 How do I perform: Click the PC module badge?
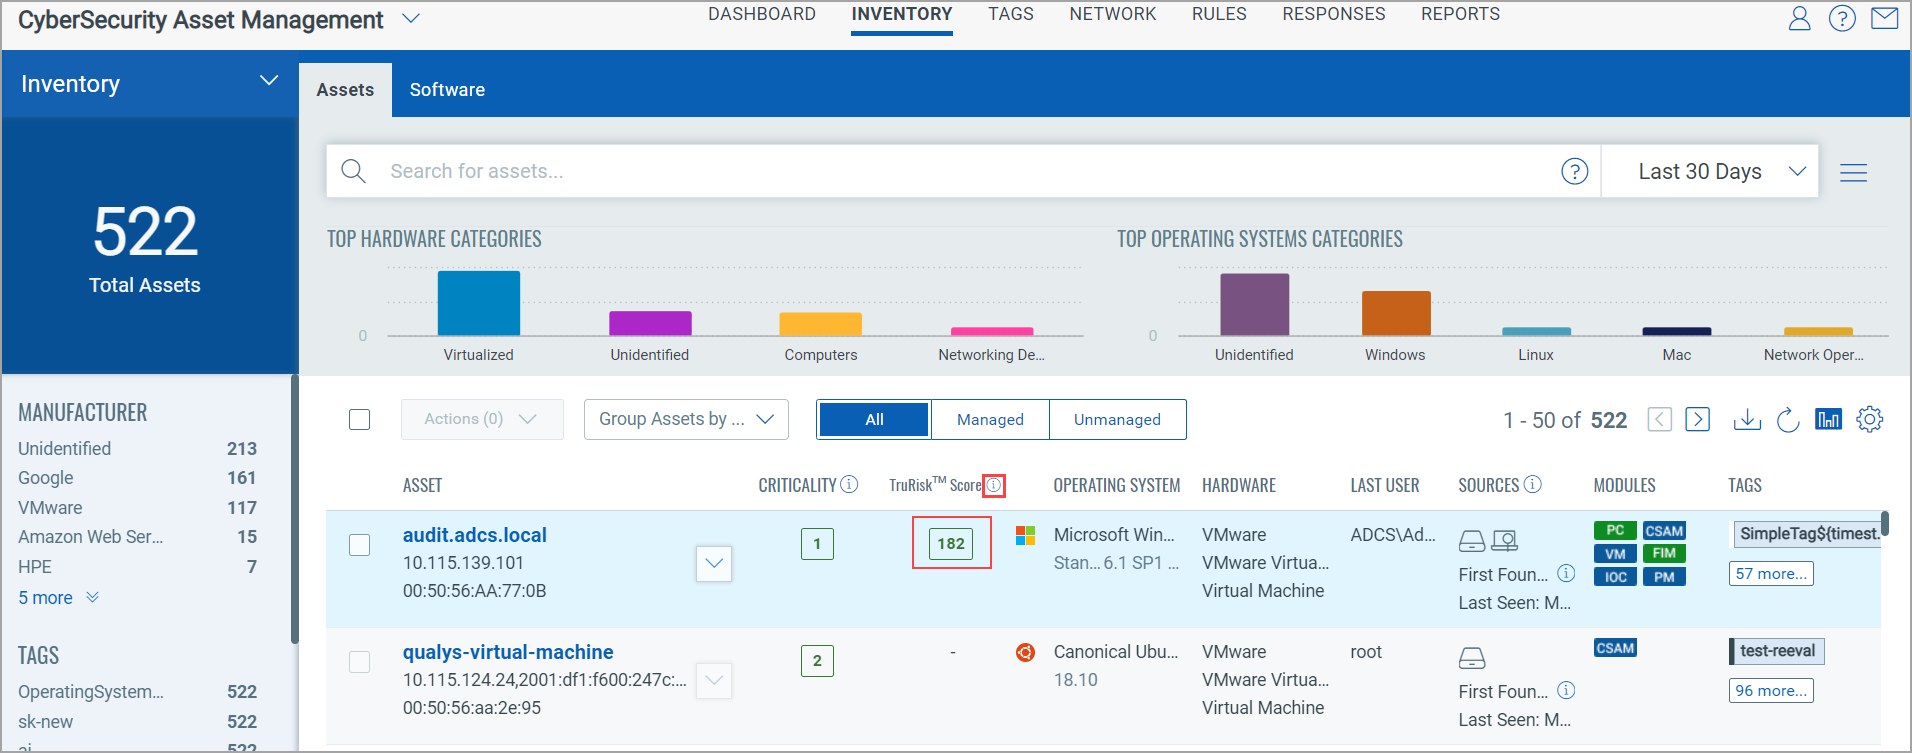[x=1615, y=530]
